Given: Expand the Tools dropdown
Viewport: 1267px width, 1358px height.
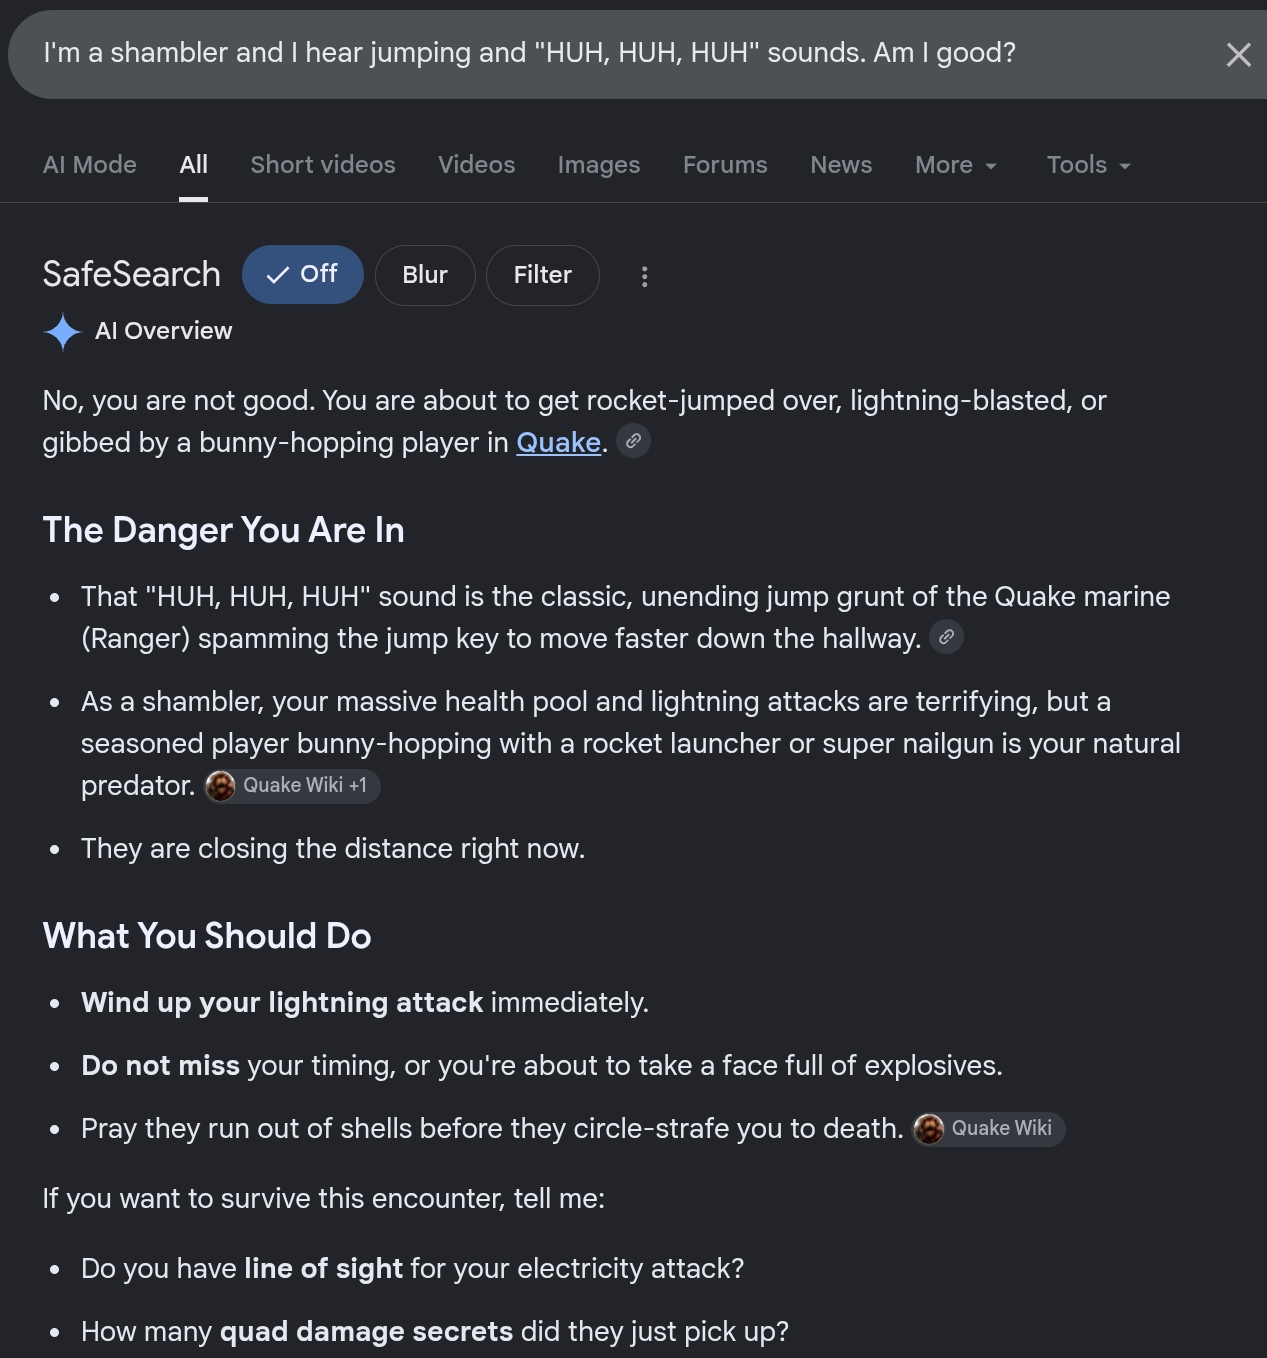Looking at the screenshot, I should (x=1088, y=165).
